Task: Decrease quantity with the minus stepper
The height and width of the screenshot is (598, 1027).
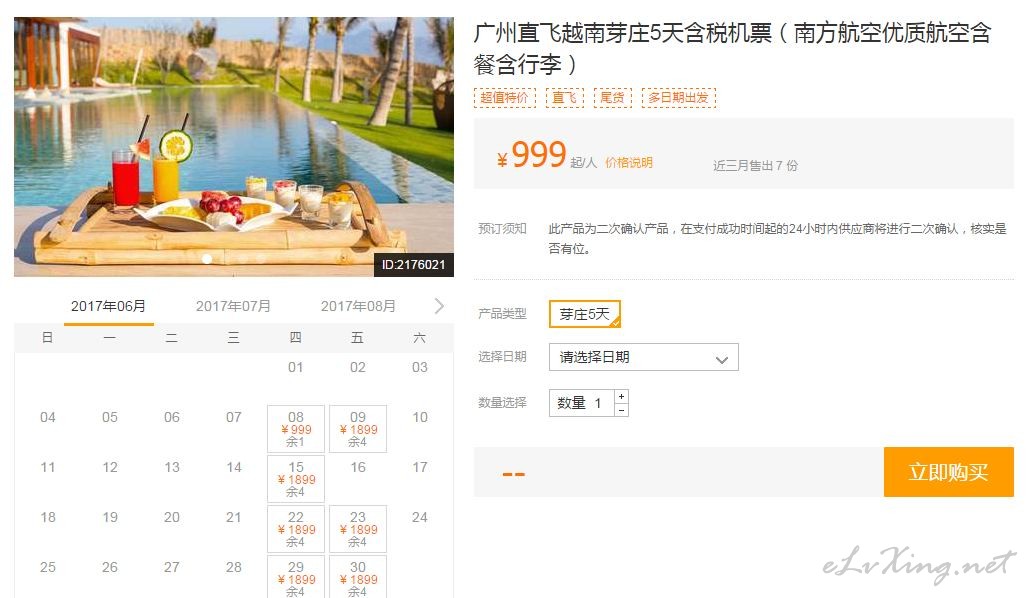Action: click(x=622, y=410)
